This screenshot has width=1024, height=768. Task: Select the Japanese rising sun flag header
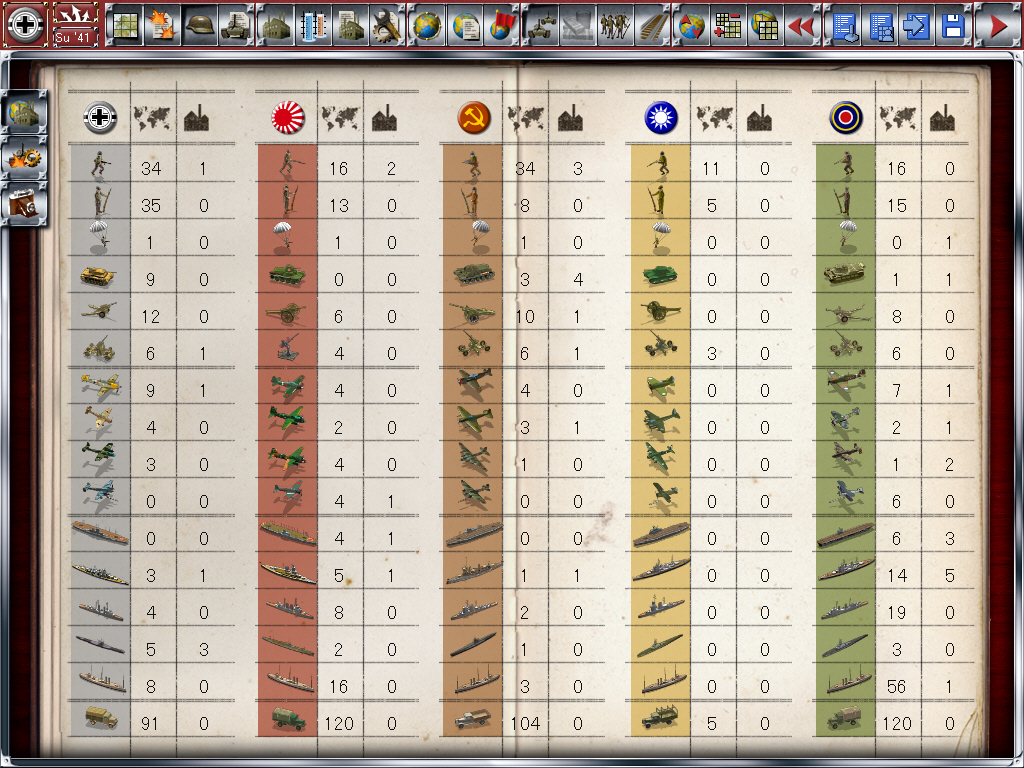[x=287, y=119]
